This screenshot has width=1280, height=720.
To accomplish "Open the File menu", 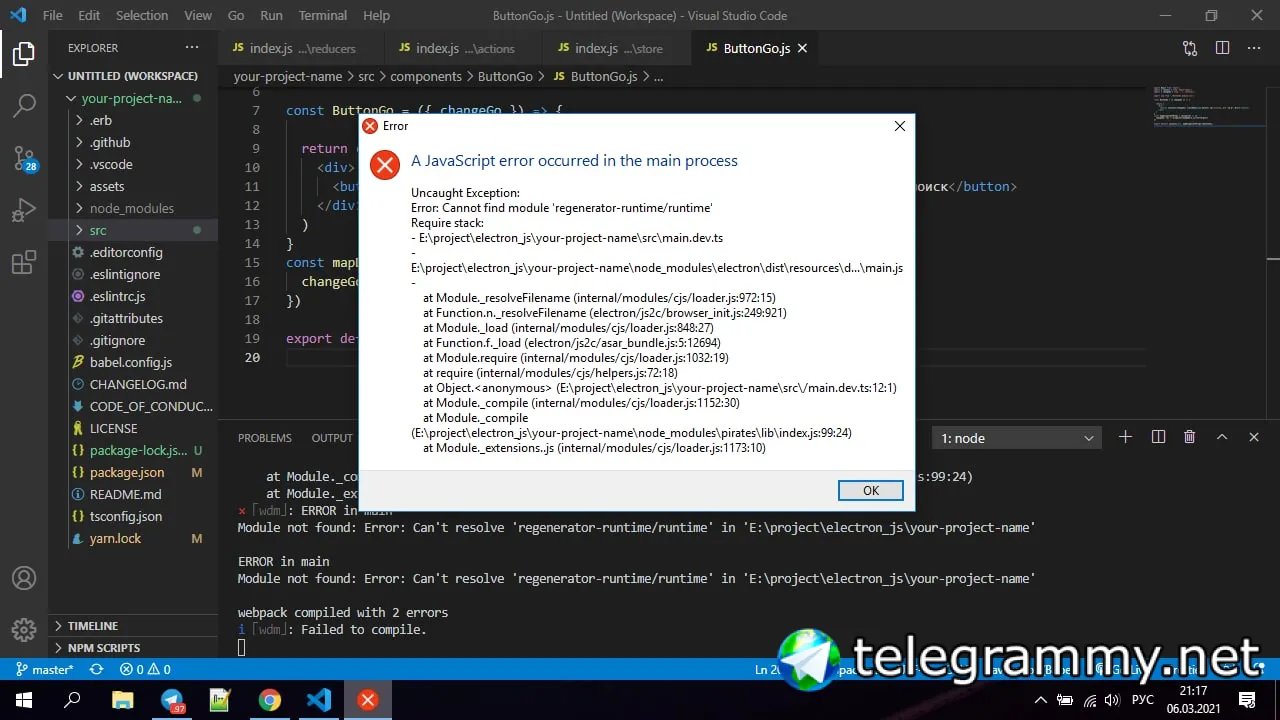I will [x=52, y=15].
